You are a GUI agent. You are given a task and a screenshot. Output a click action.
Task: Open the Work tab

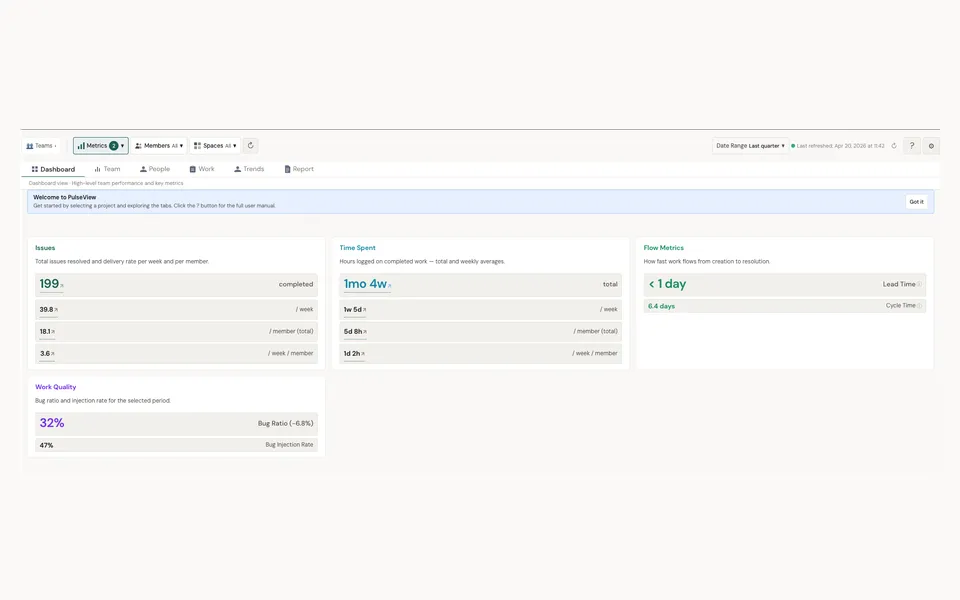202,169
